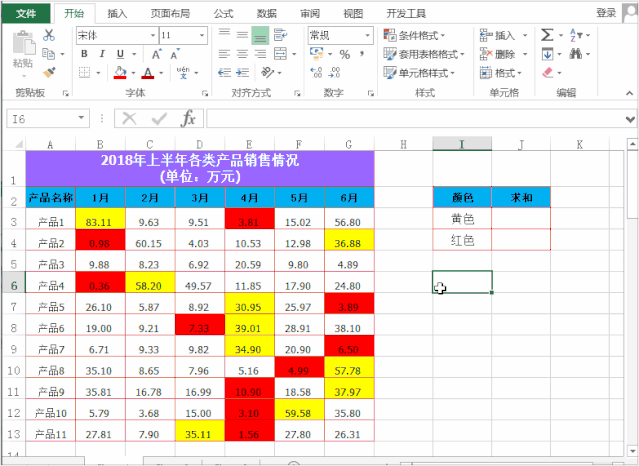Center text horizontally
Screen dimensions: 639x466
pyautogui.click(x=242, y=54)
